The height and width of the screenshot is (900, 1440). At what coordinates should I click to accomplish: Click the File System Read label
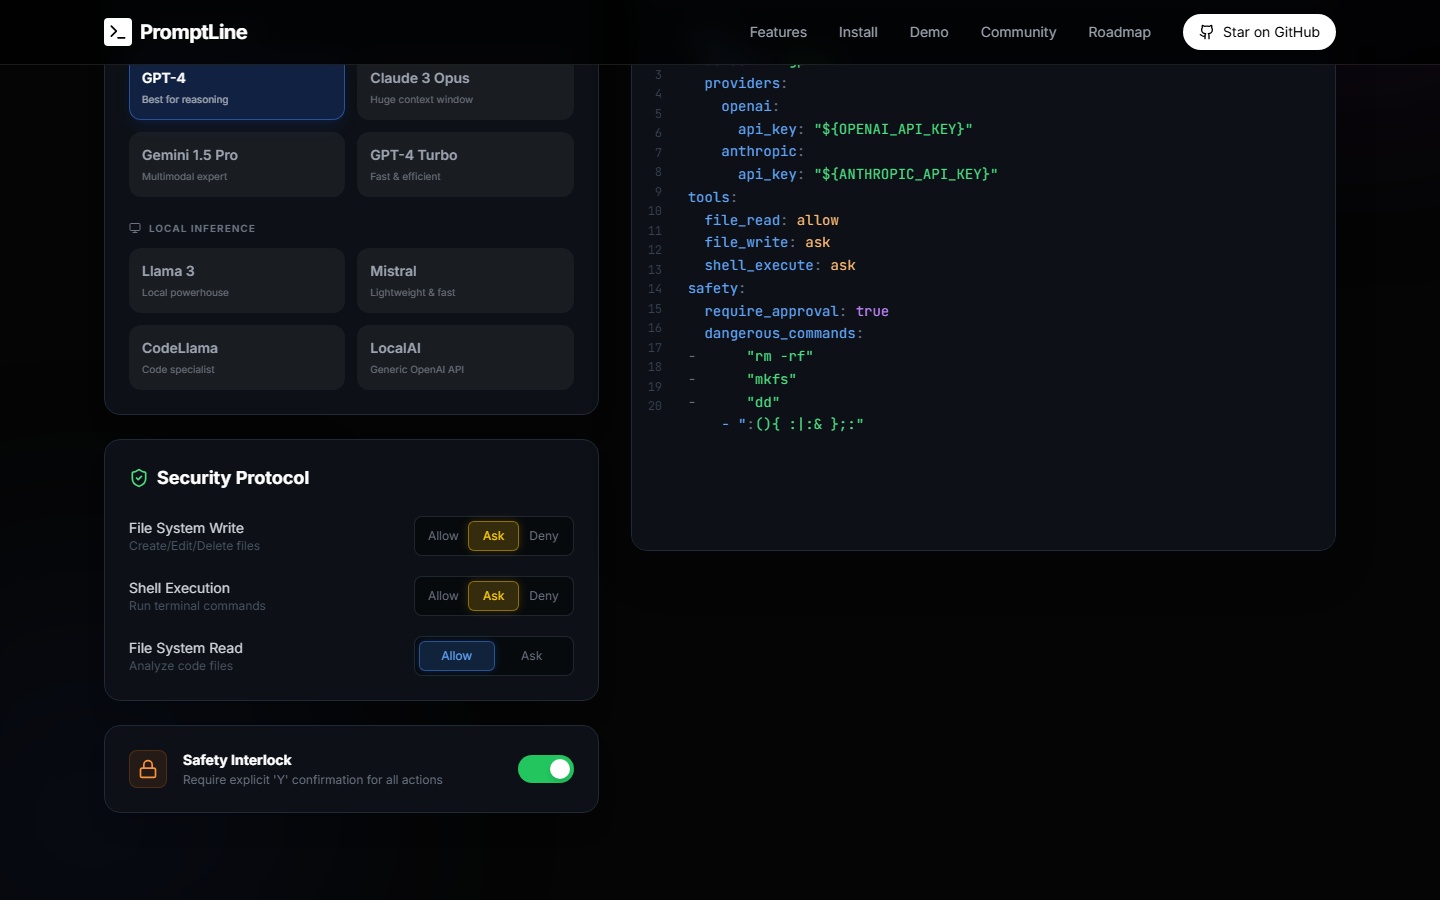(x=186, y=648)
